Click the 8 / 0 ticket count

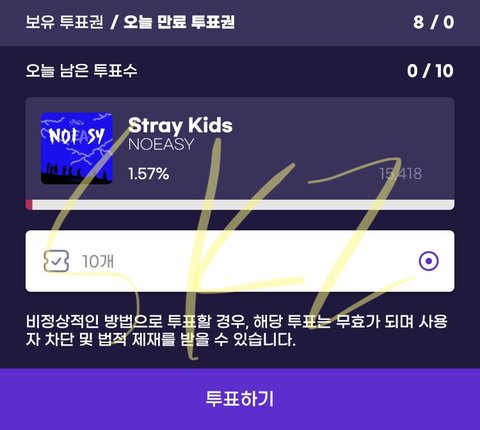pos(434,22)
